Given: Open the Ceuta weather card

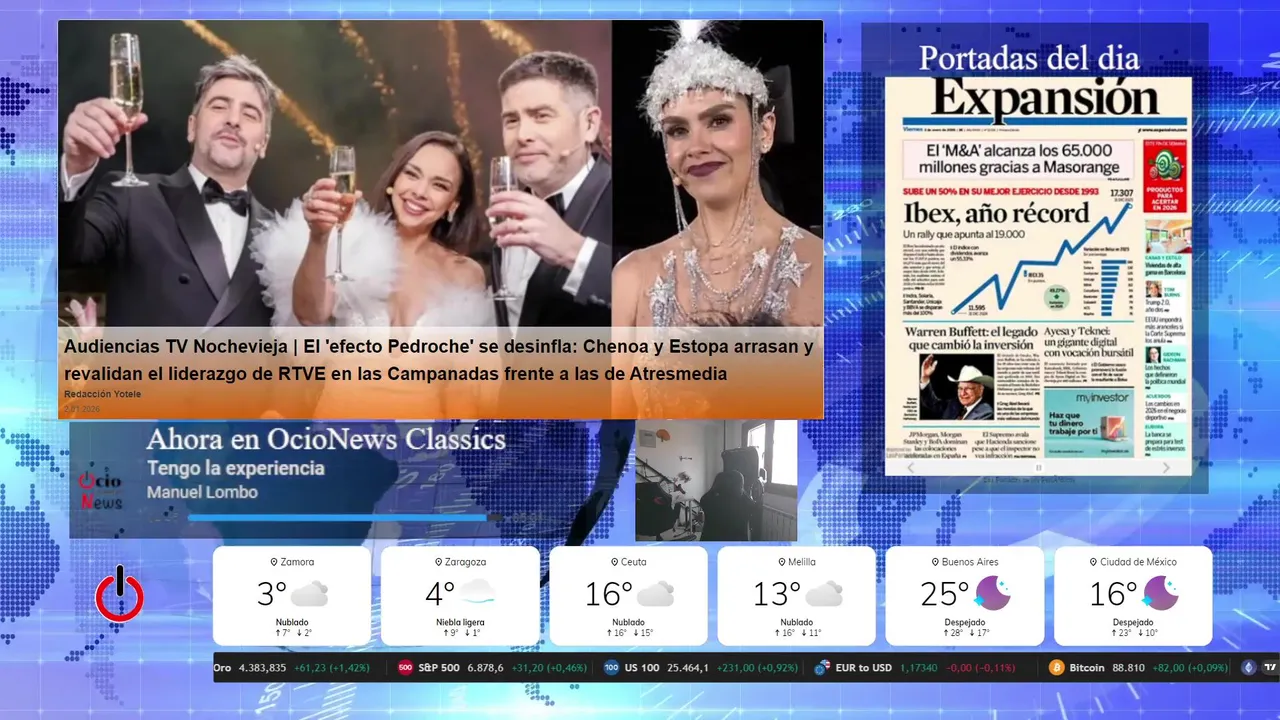Looking at the screenshot, I should [628, 596].
